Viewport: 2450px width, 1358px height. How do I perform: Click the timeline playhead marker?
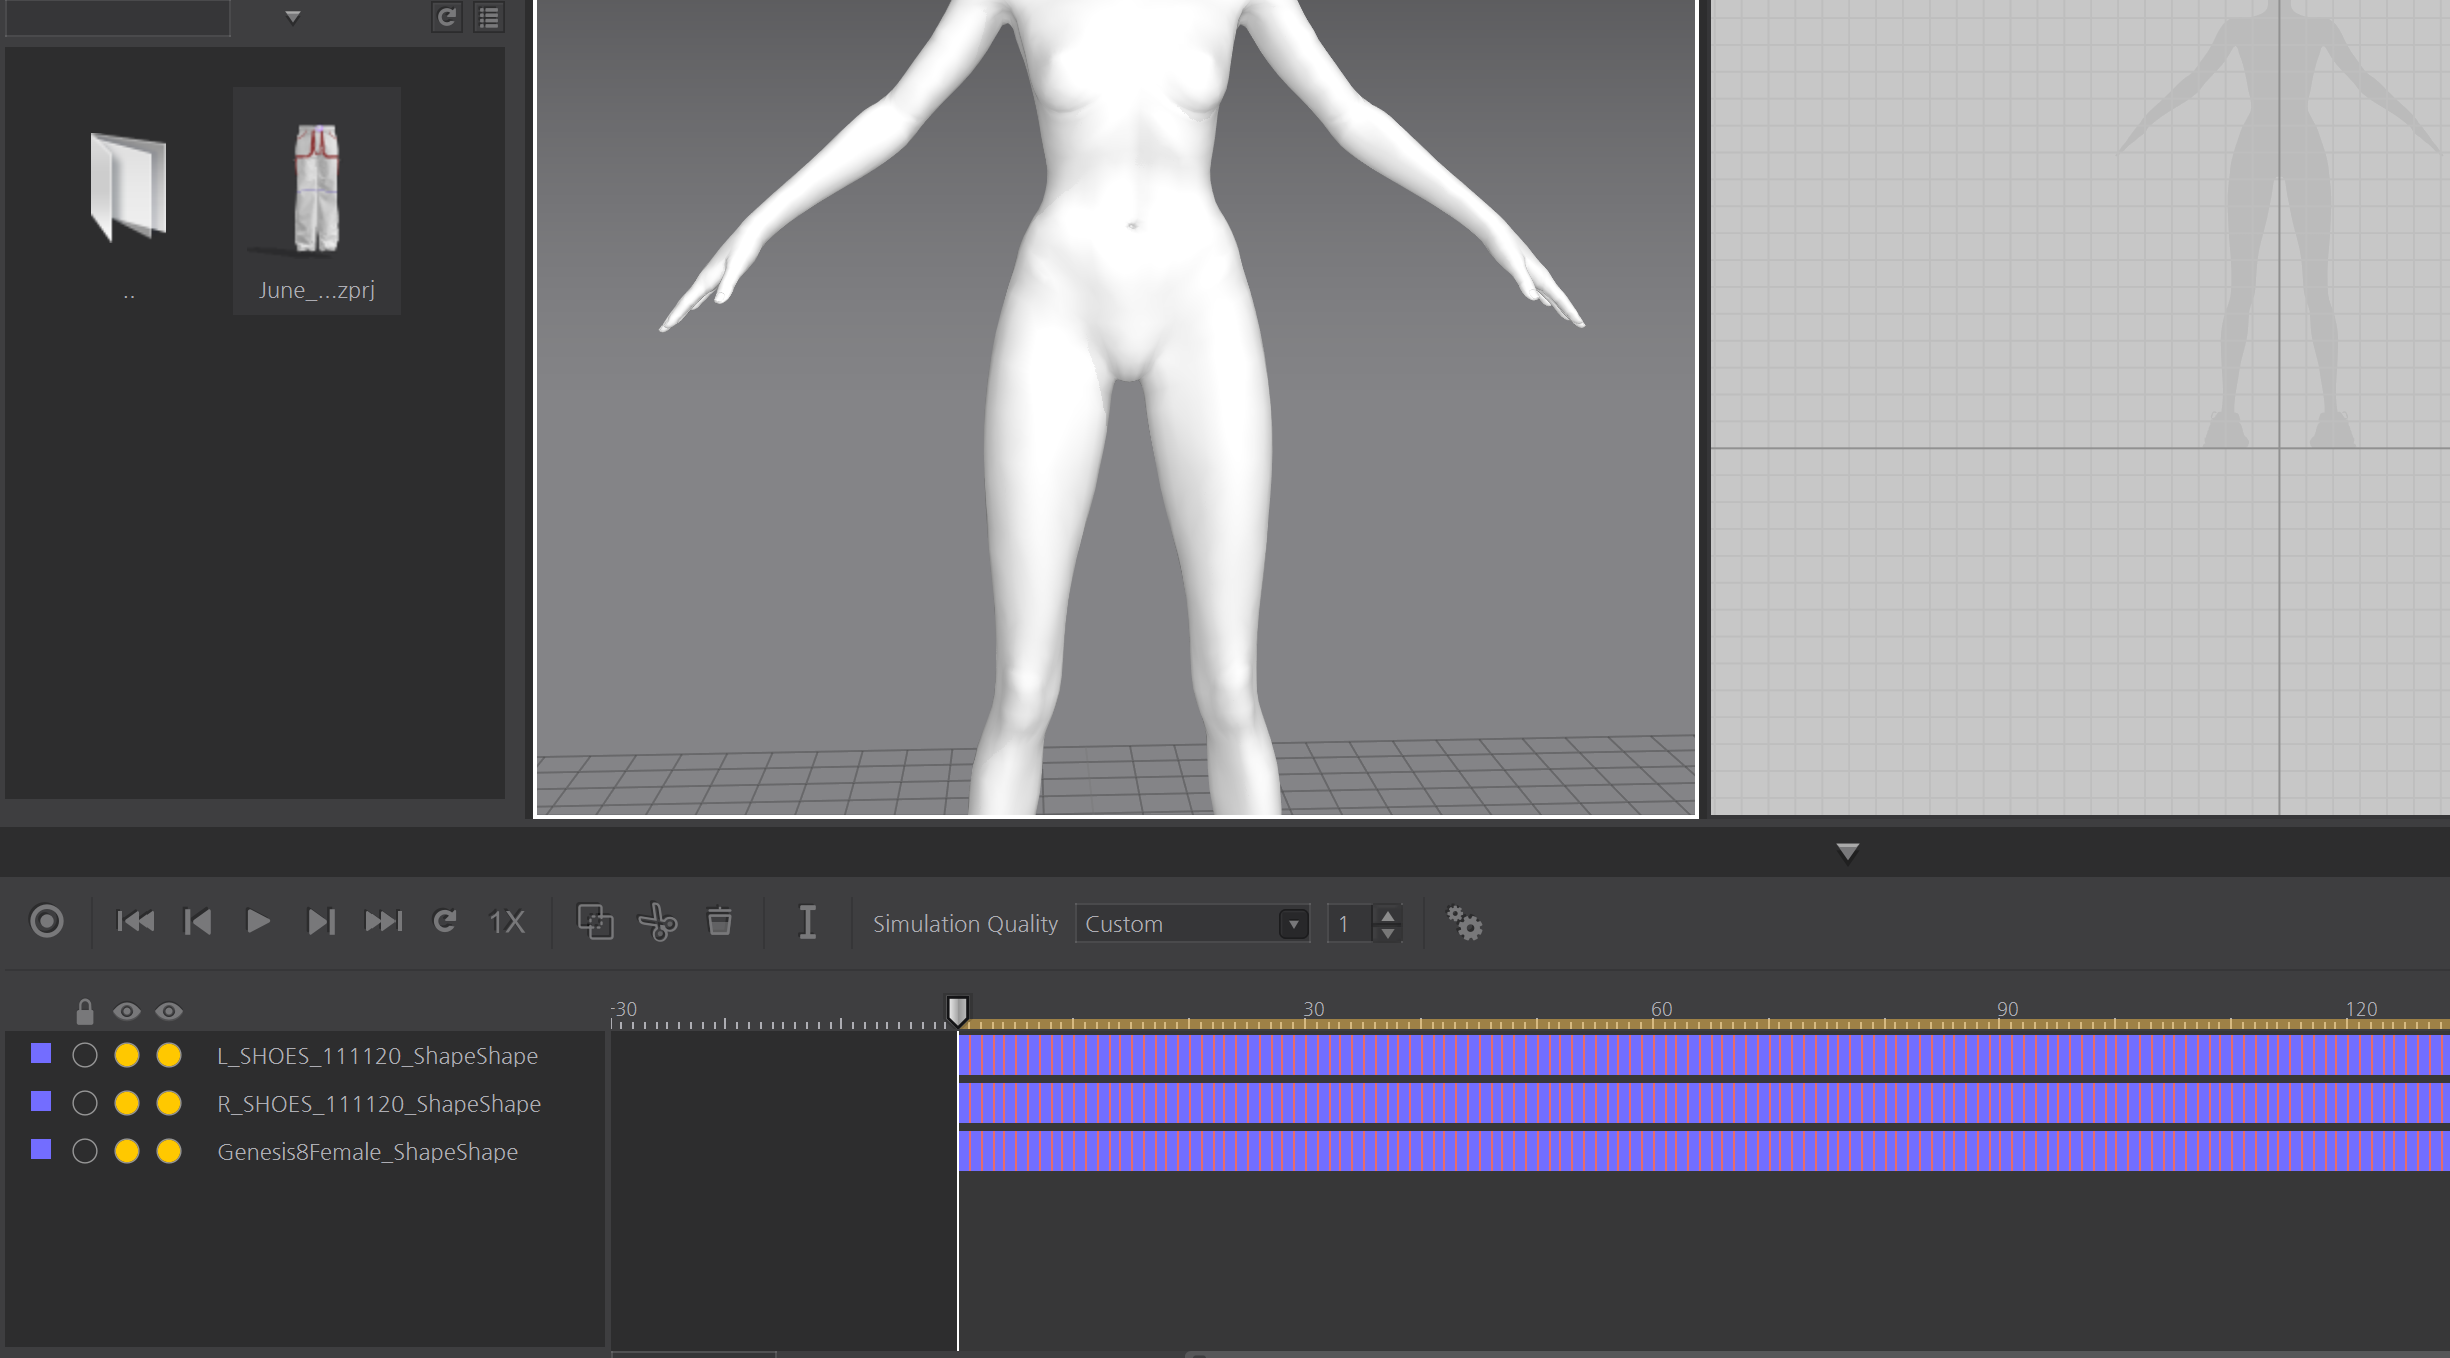(x=957, y=1010)
